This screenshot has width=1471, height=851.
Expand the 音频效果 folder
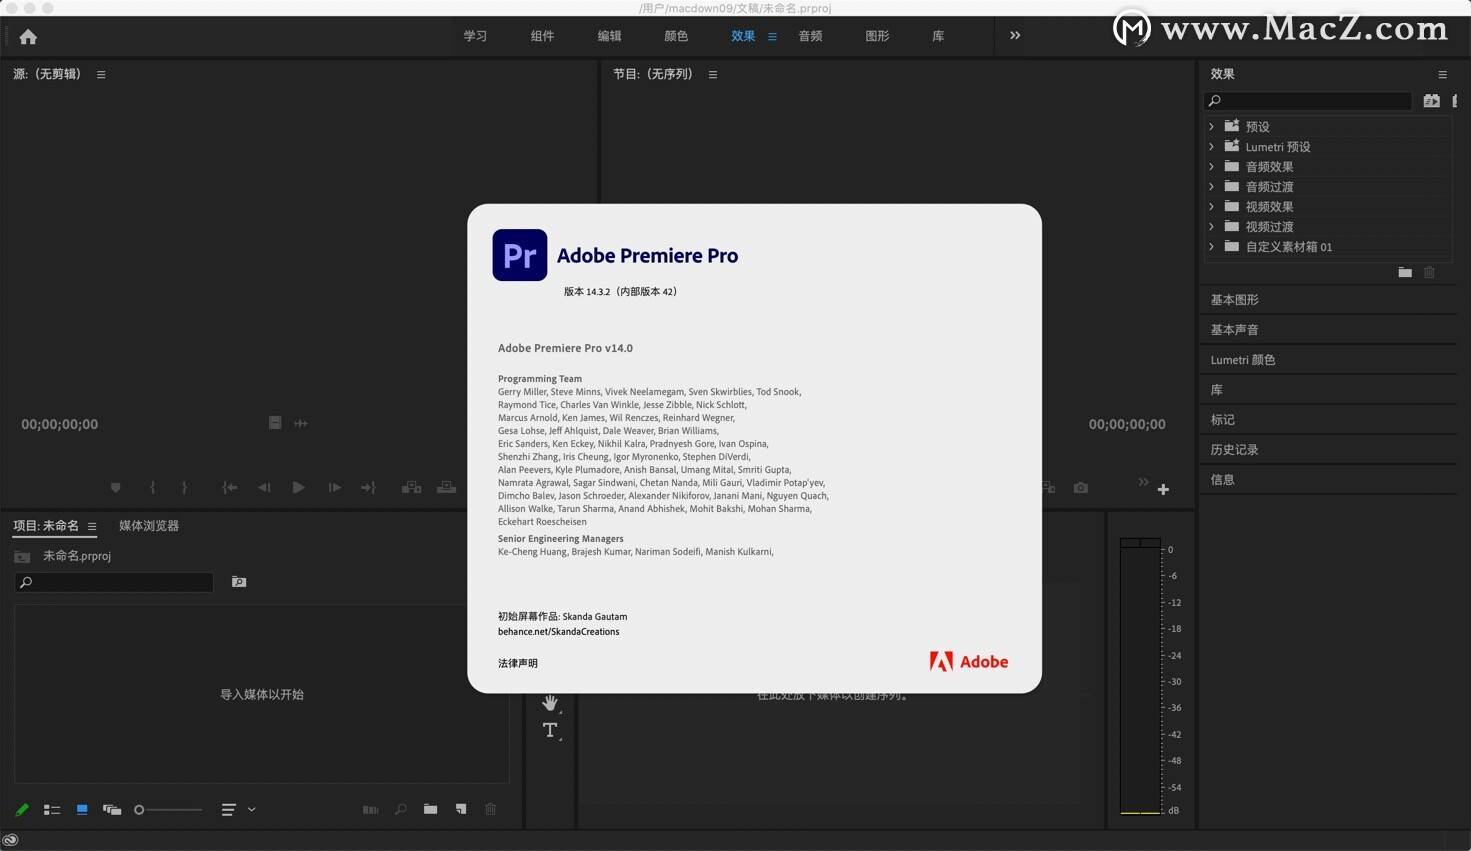pos(1212,167)
